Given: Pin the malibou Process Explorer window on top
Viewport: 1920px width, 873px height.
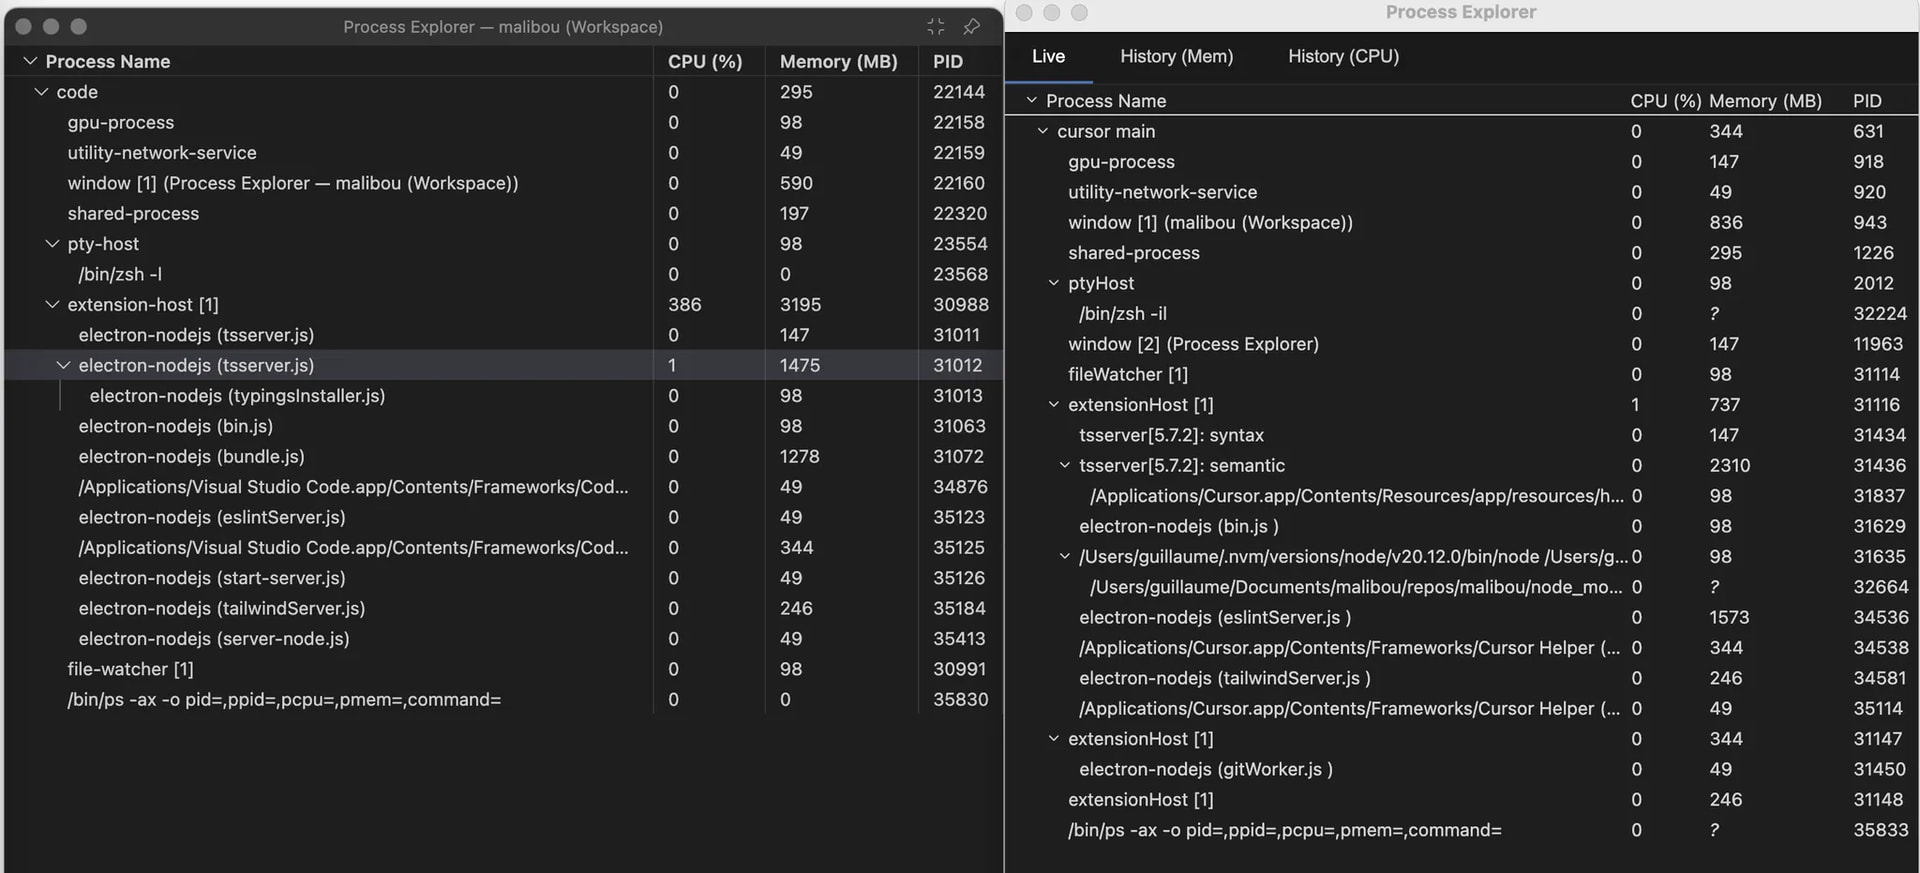Looking at the screenshot, I should coord(971,27).
